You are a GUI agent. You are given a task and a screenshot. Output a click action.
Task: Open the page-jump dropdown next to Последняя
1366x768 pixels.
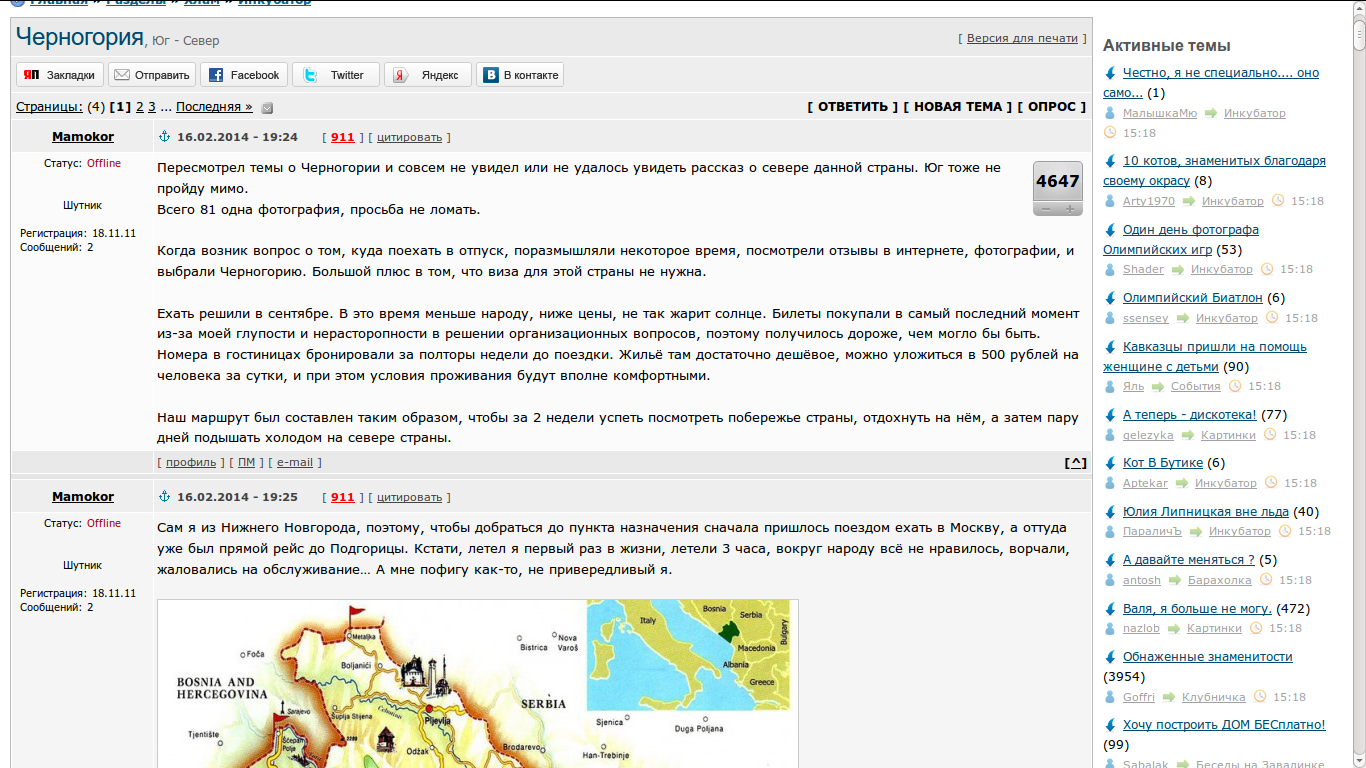(x=267, y=108)
